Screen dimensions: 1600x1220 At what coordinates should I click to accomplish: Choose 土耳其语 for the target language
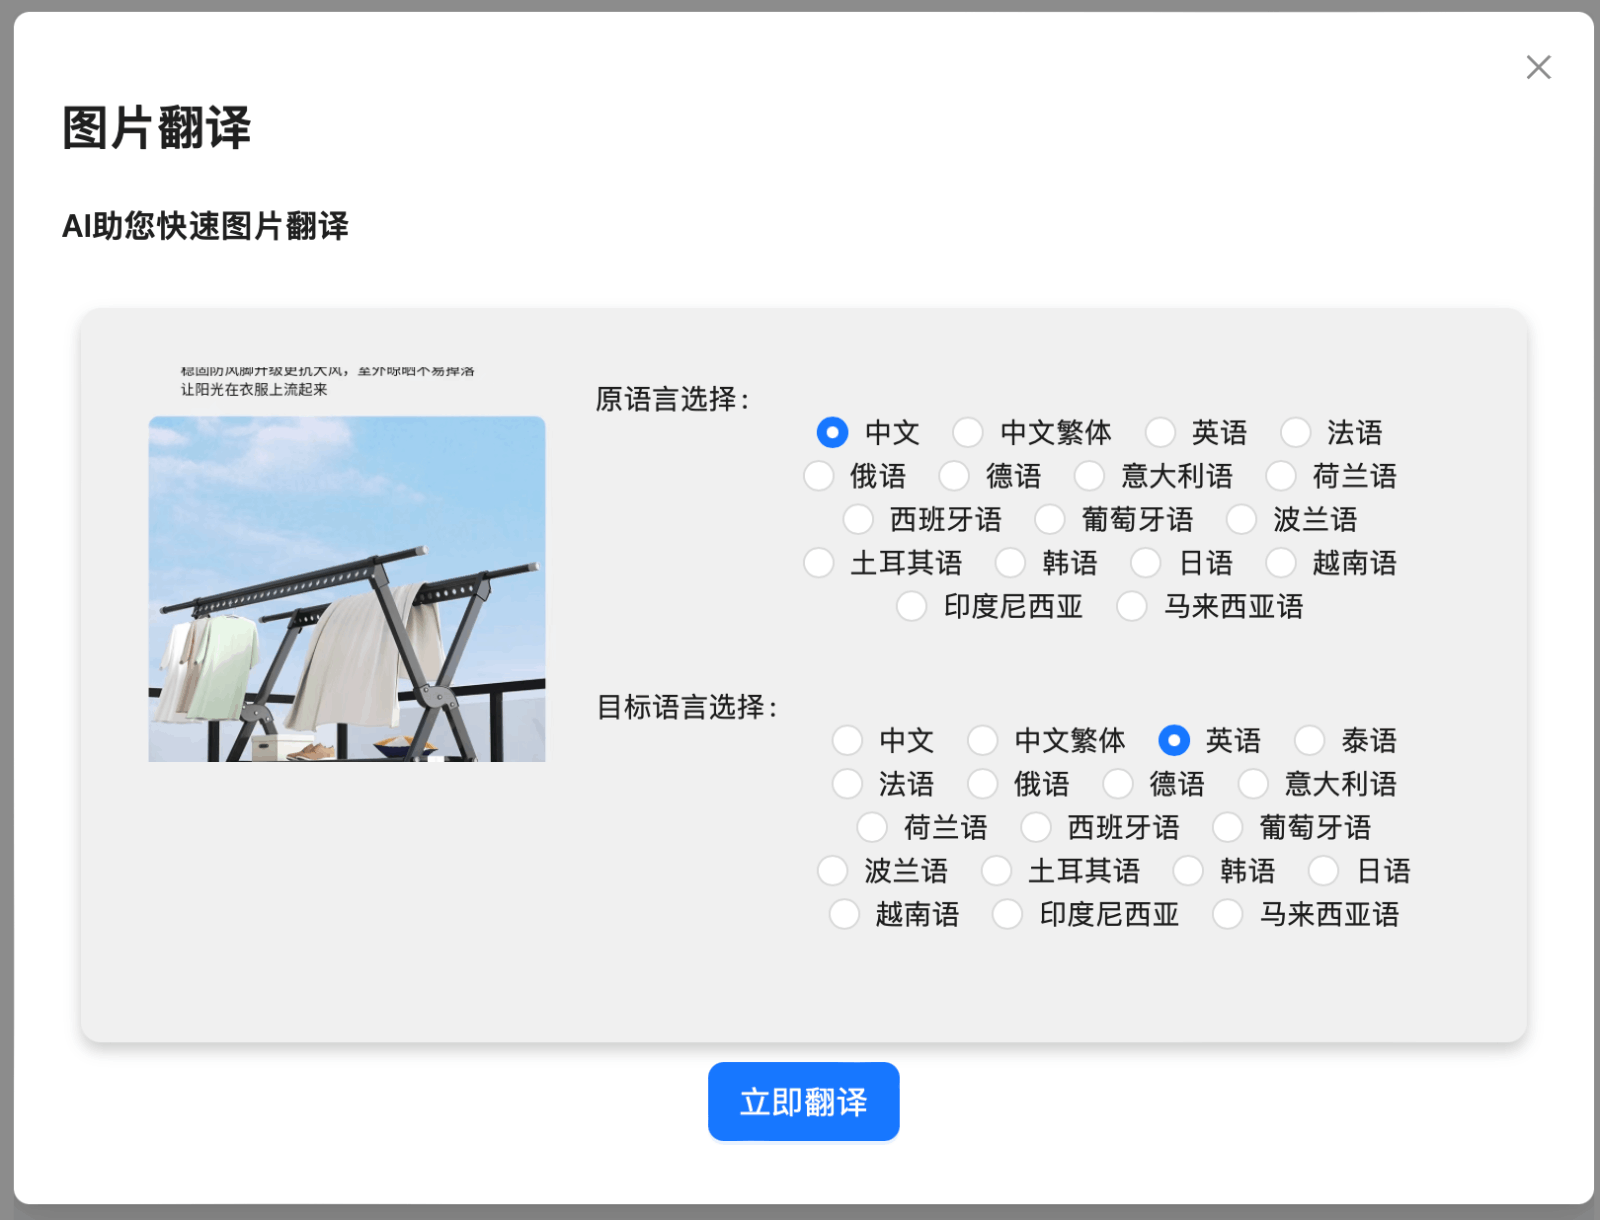pyautogui.click(x=996, y=871)
